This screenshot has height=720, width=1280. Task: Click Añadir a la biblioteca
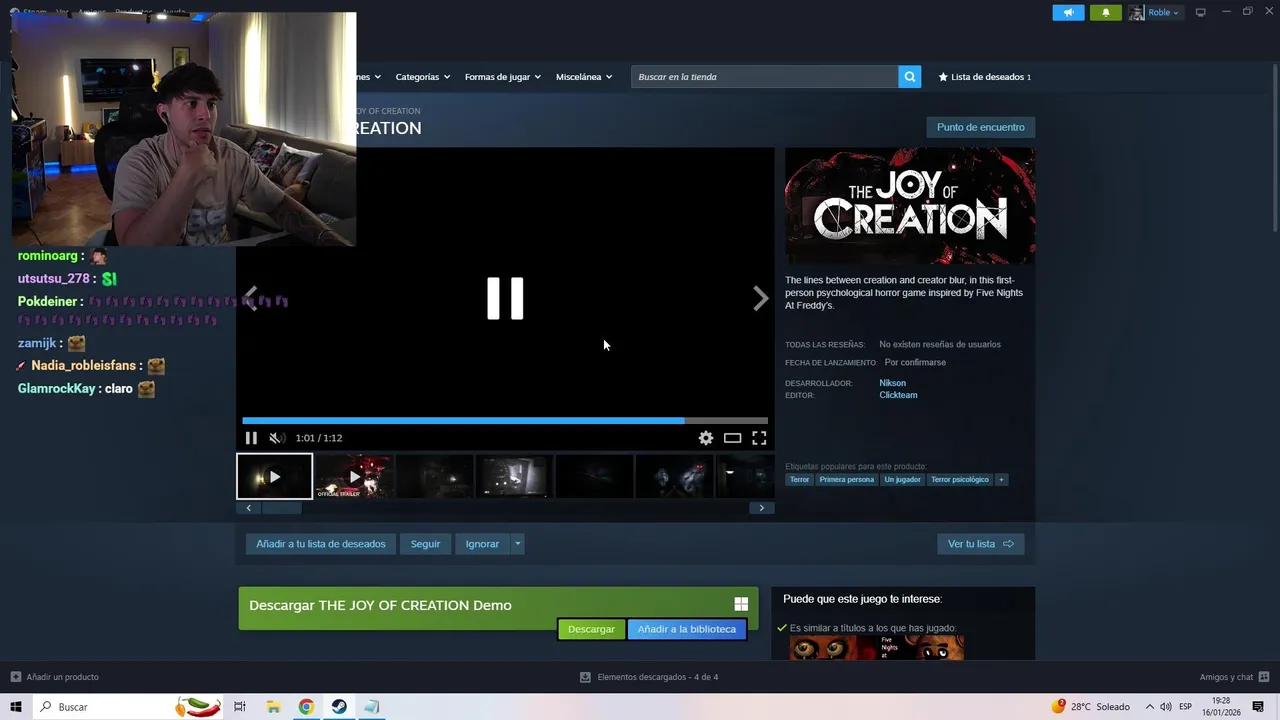click(x=686, y=629)
